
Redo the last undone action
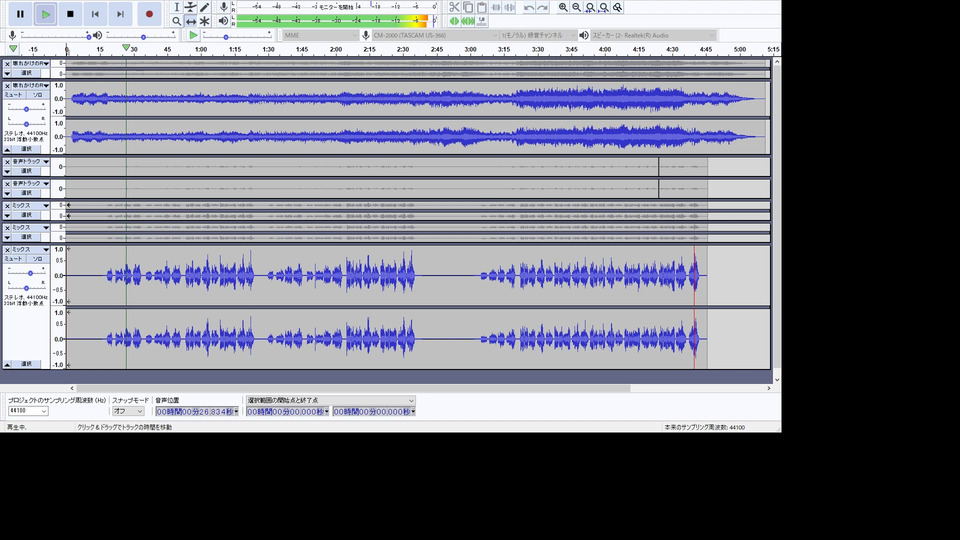(x=542, y=7)
